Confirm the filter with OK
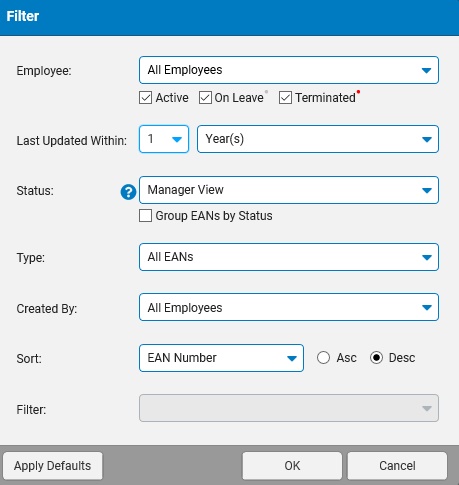 point(292,466)
